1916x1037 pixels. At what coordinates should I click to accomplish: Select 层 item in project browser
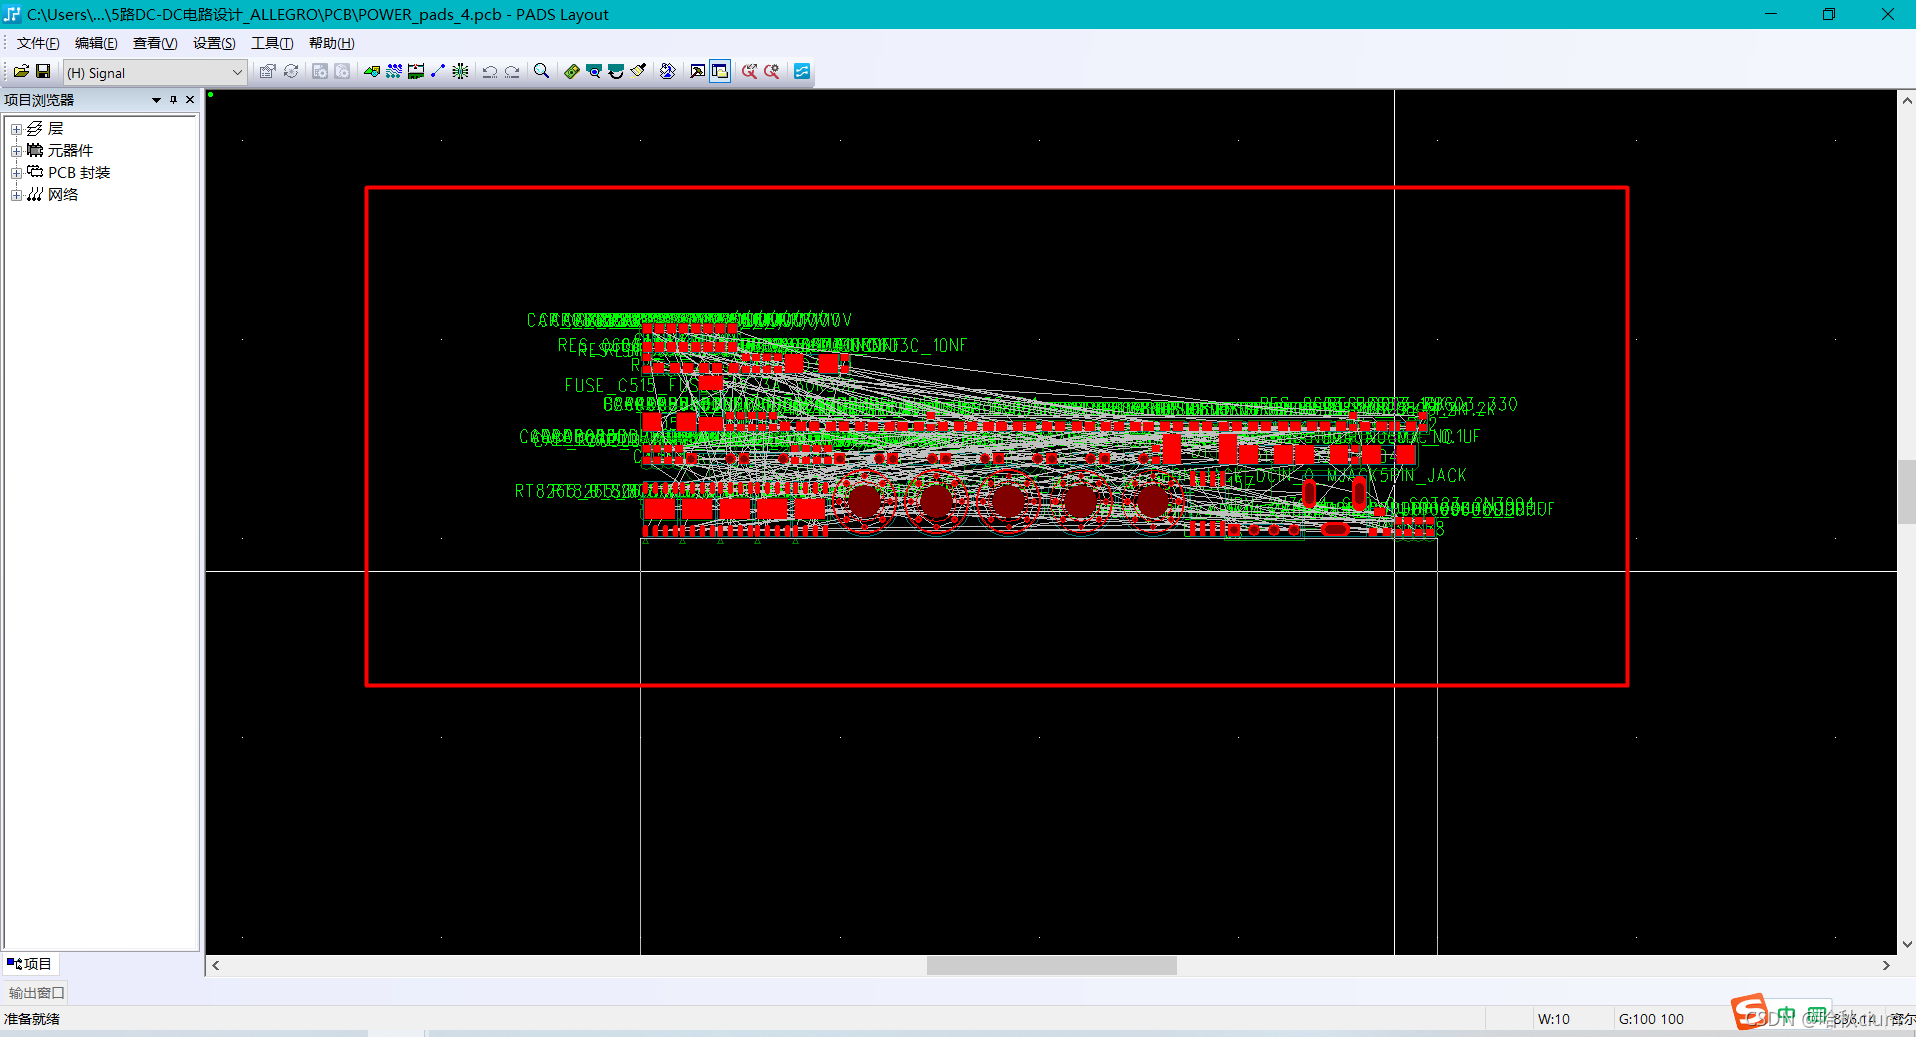click(x=55, y=129)
